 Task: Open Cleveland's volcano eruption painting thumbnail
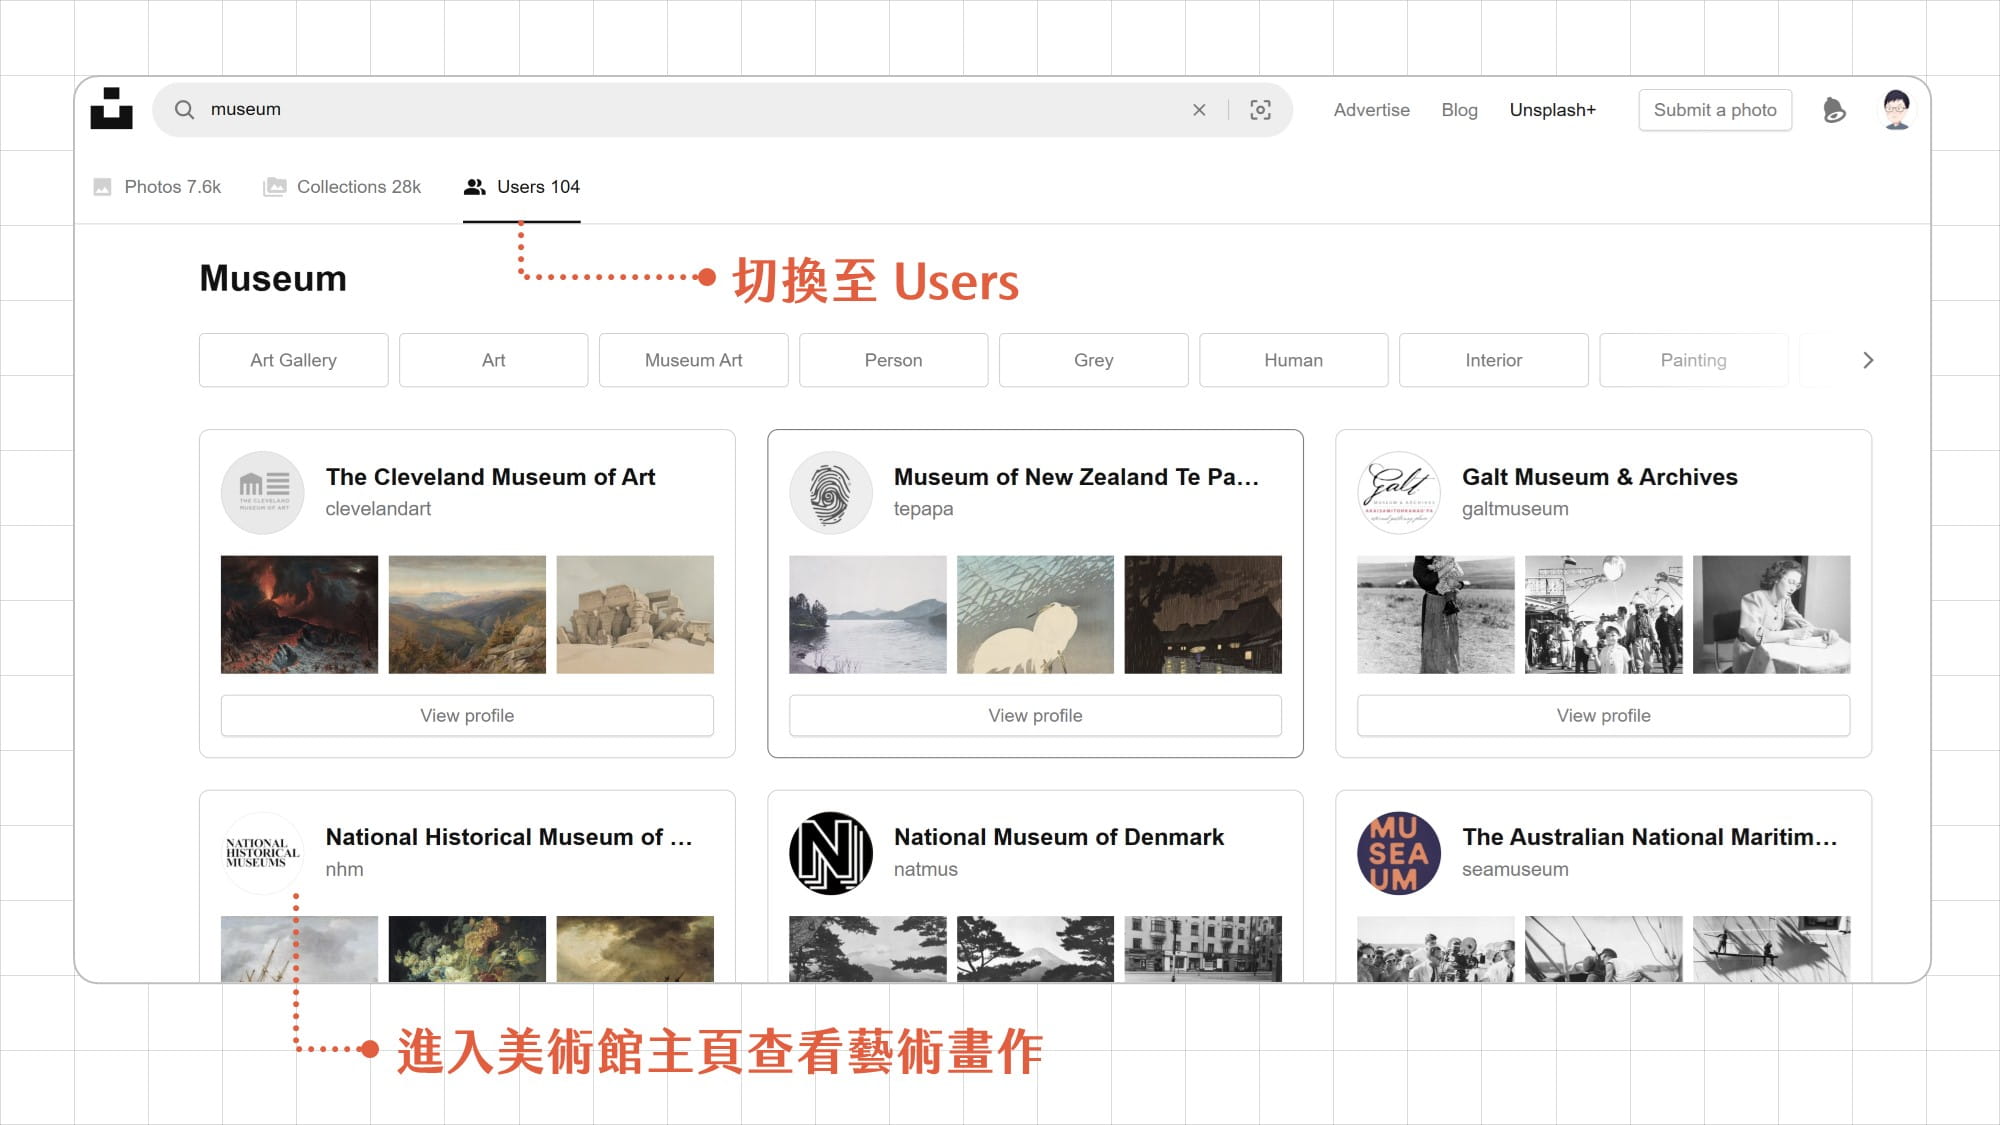[299, 614]
